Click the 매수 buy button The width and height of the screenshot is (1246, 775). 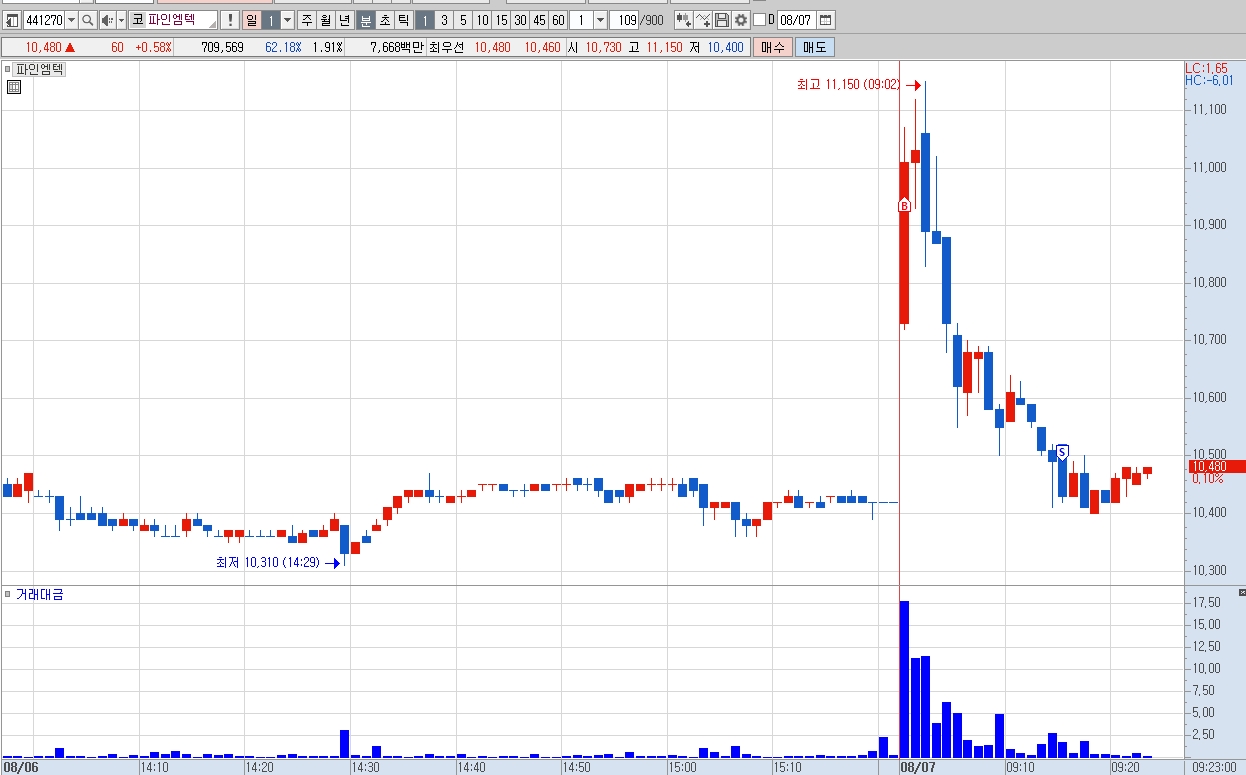pyautogui.click(x=773, y=47)
